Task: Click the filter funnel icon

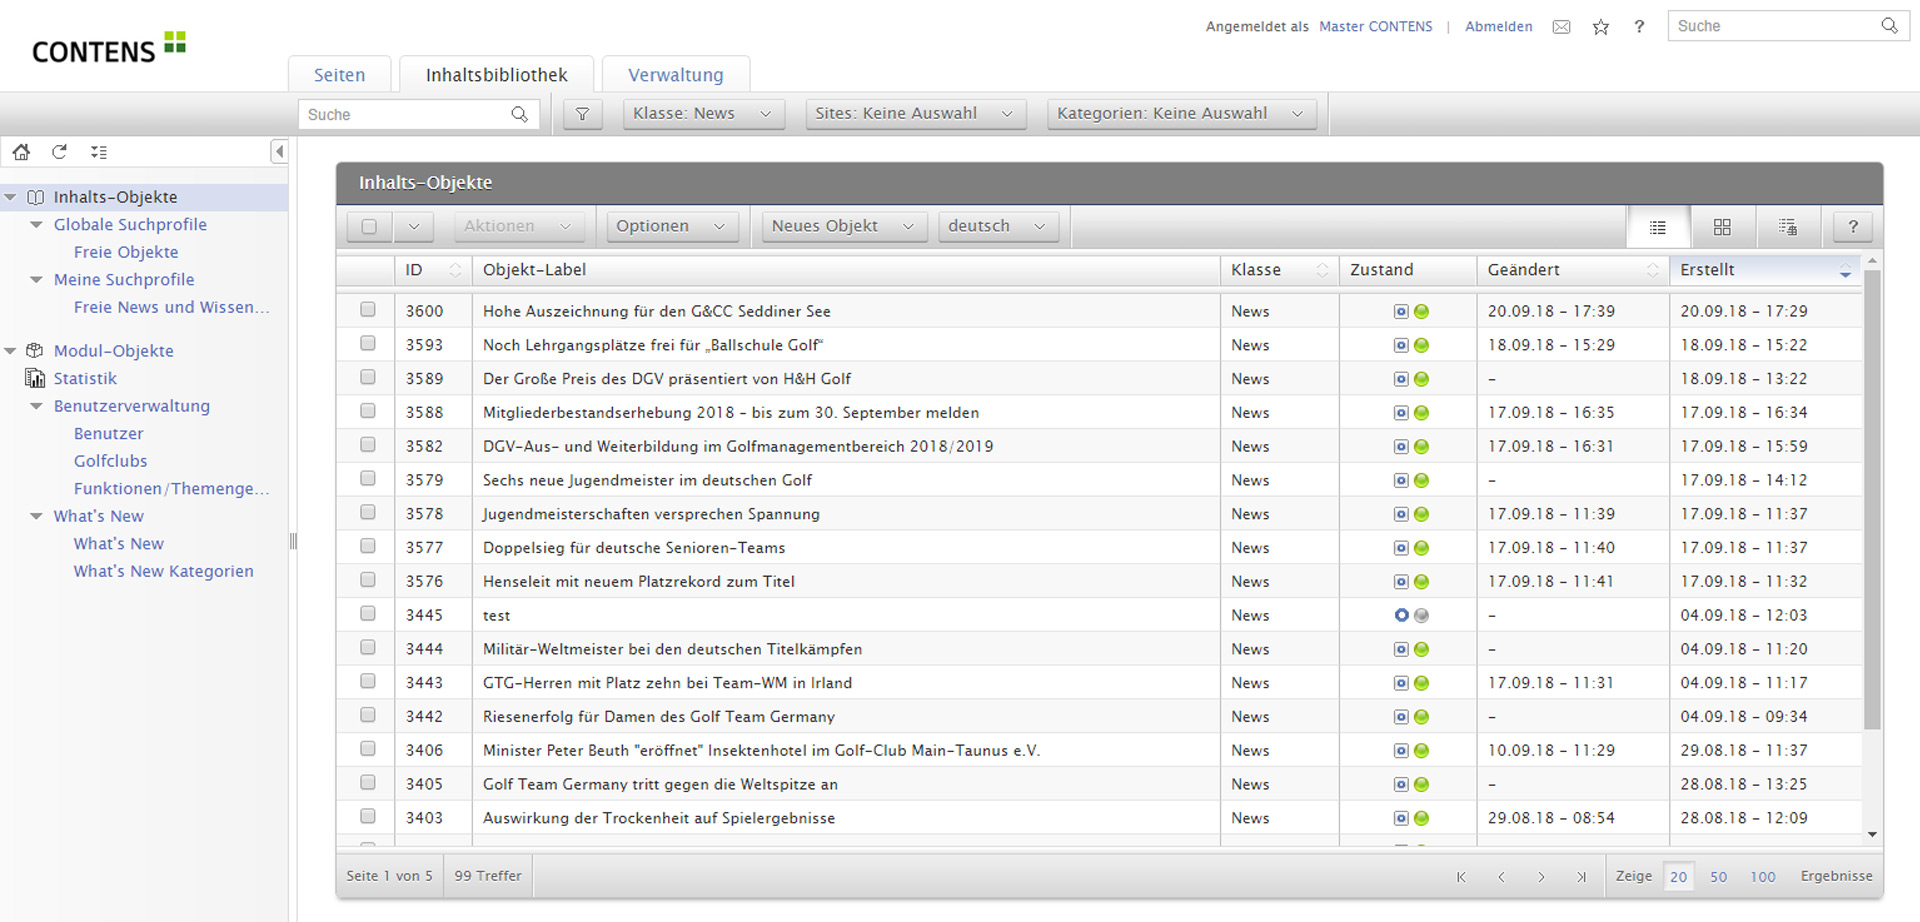Action: click(582, 114)
